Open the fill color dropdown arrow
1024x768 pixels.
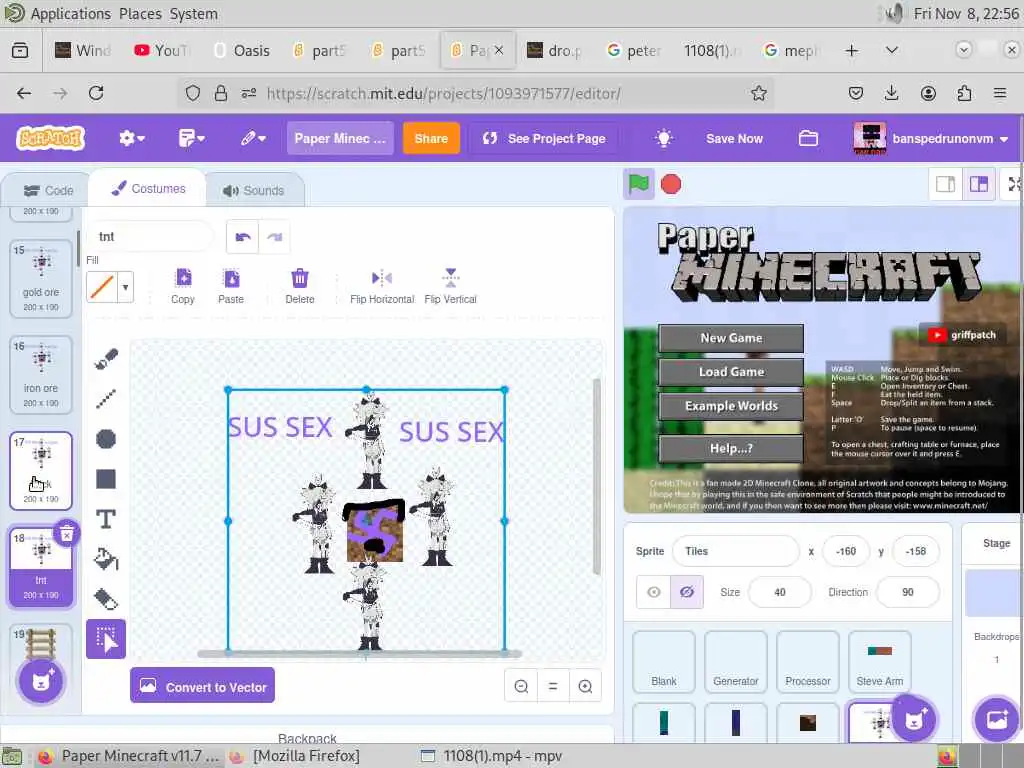[125, 287]
